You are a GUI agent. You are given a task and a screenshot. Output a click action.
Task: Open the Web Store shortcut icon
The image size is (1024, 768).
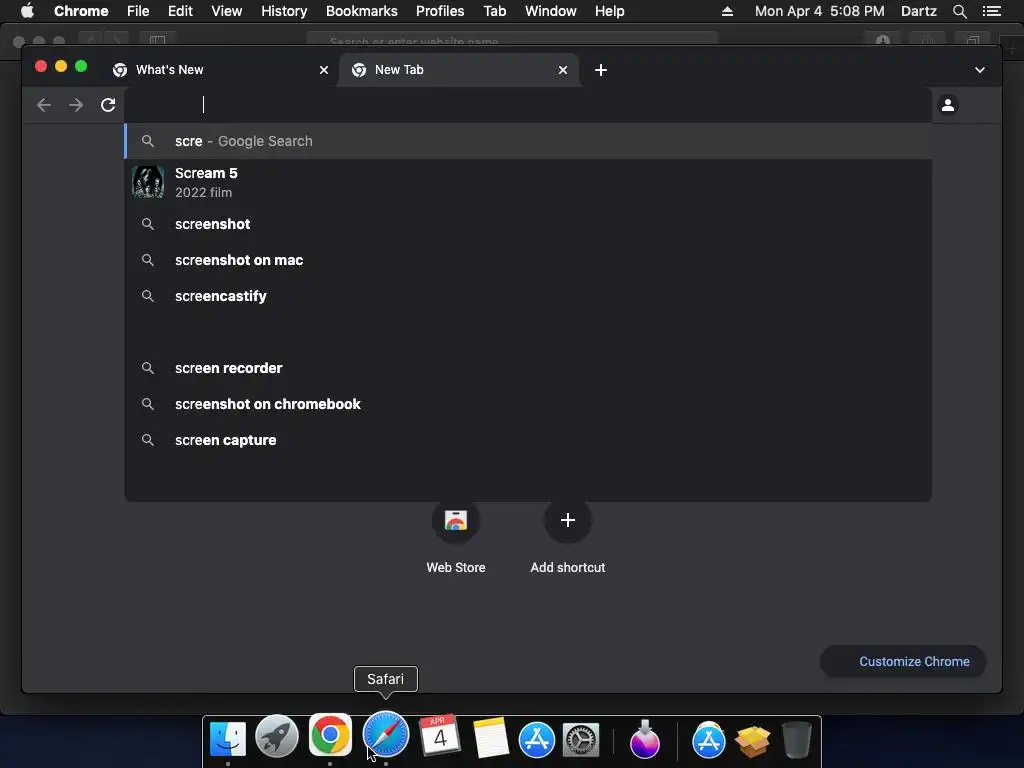(x=456, y=520)
